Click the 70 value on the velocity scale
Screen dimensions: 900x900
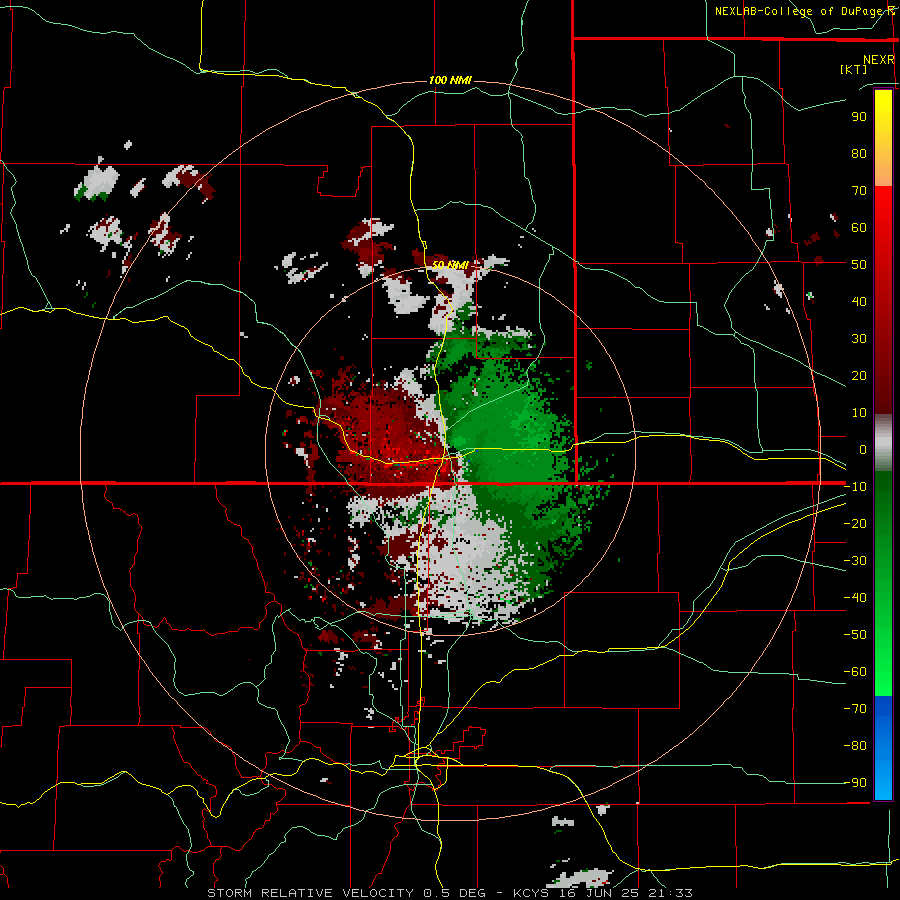point(859,191)
